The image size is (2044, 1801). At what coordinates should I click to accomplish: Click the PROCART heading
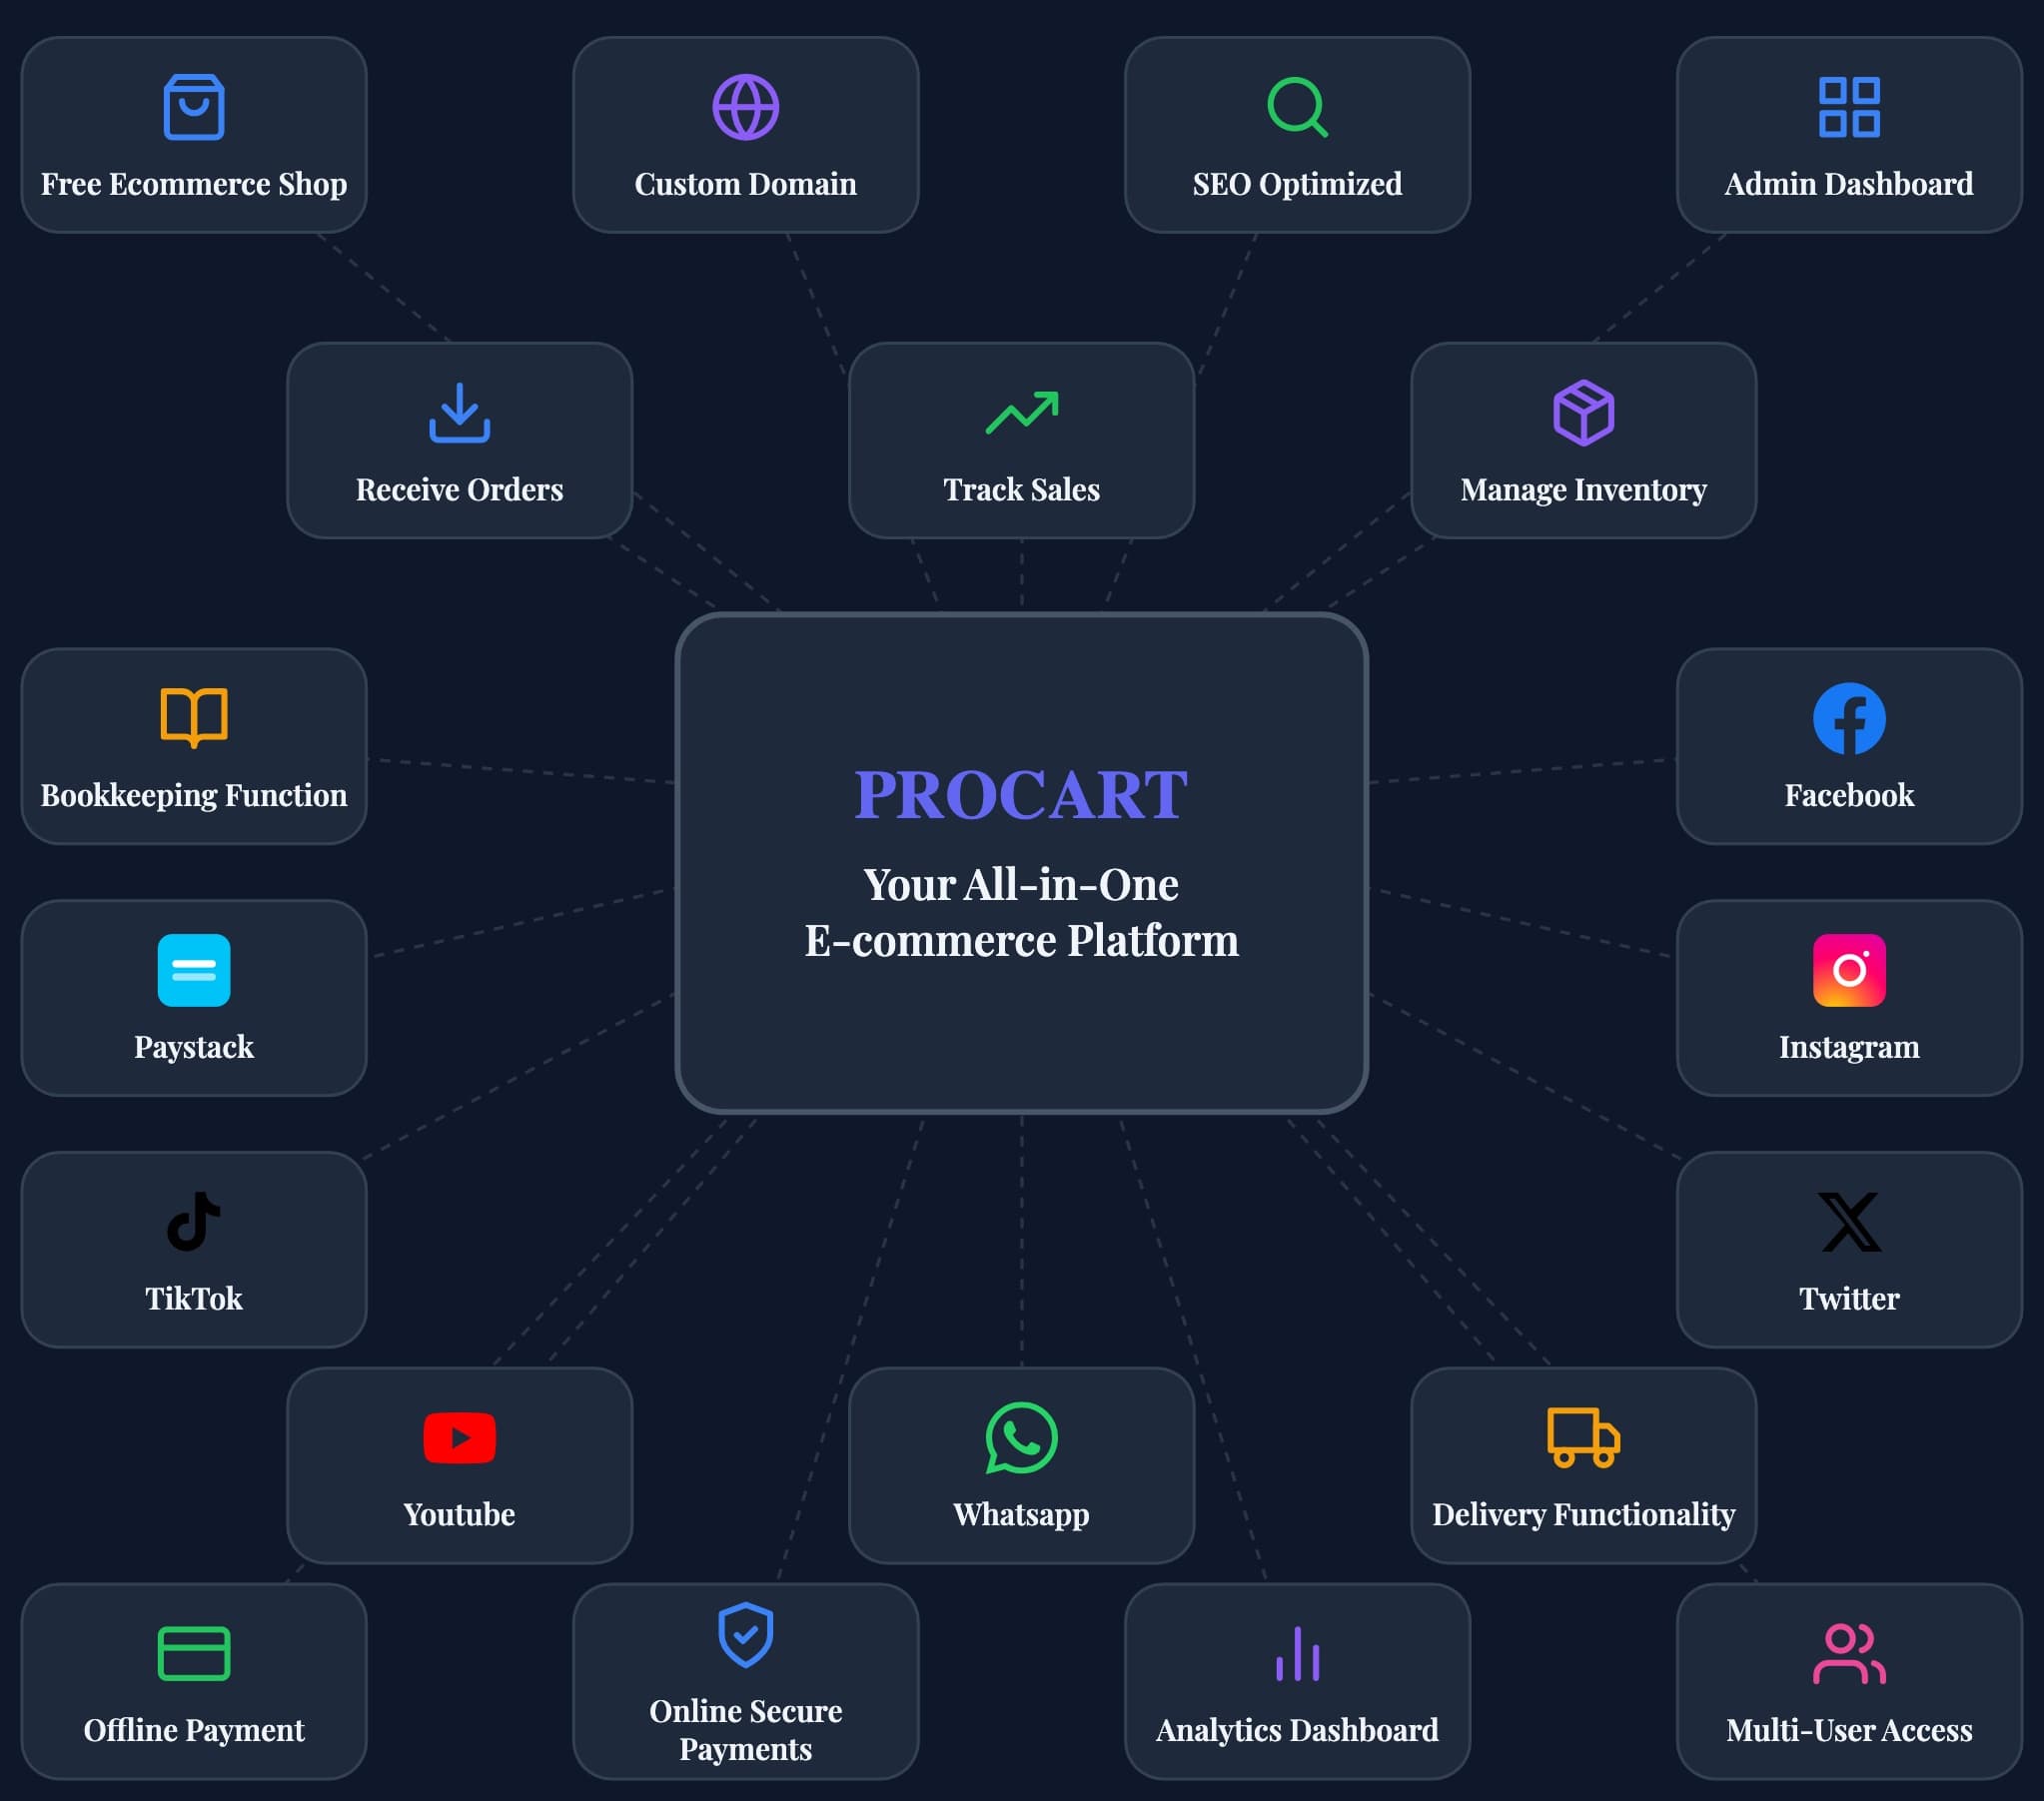(1021, 795)
